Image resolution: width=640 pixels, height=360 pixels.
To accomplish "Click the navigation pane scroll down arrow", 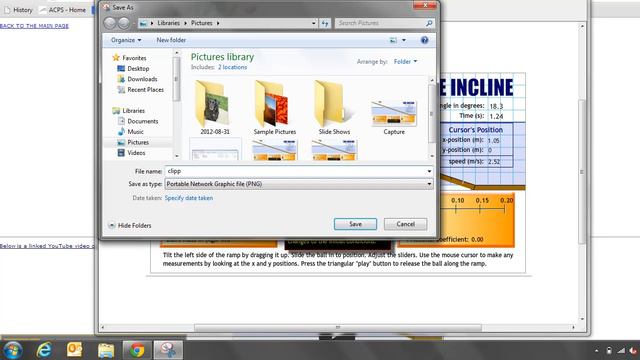I will click(x=176, y=156).
